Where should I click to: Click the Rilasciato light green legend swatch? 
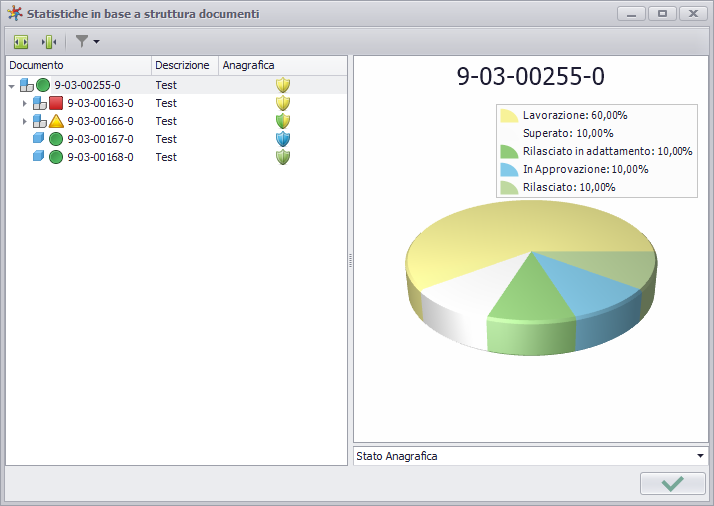509,188
